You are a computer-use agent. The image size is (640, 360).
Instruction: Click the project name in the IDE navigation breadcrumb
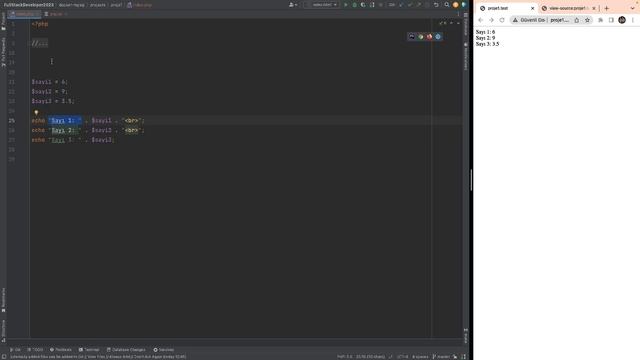29,5
